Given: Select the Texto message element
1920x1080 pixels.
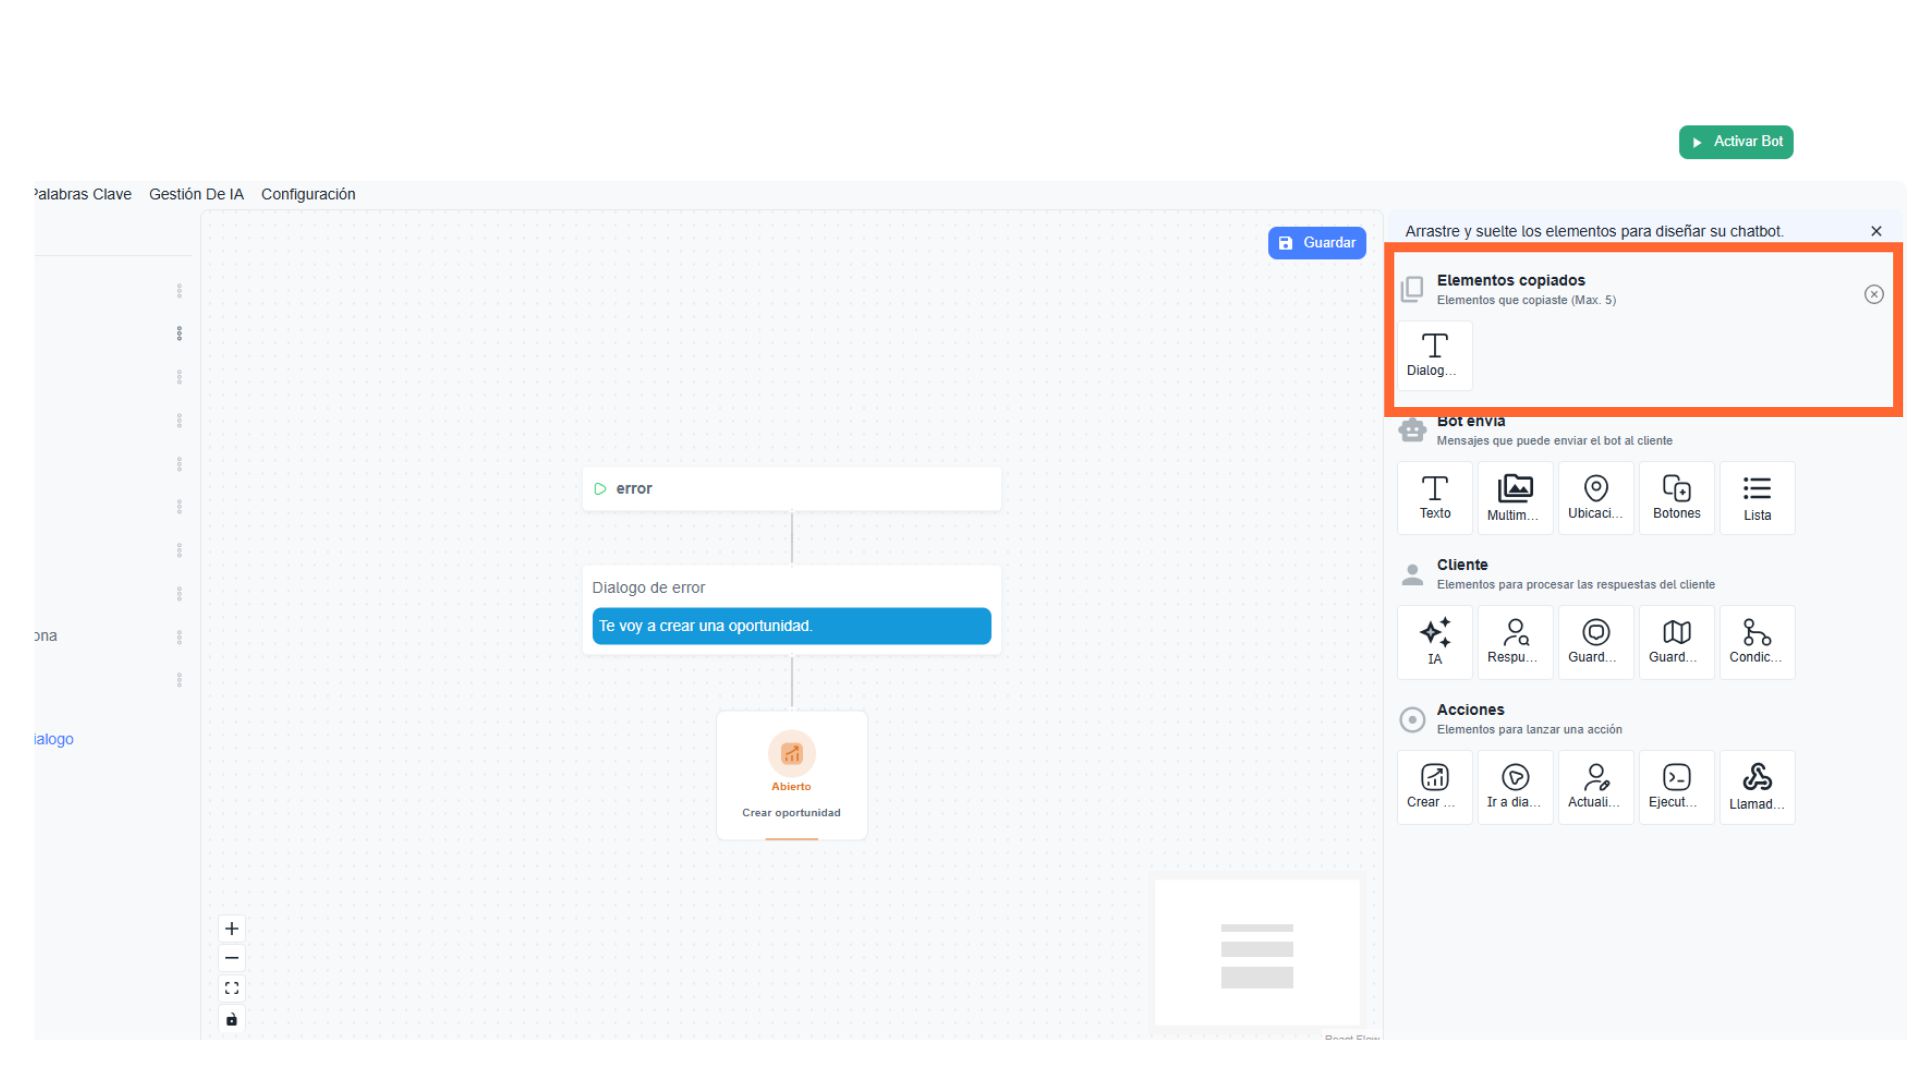Looking at the screenshot, I should point(1434,497).
